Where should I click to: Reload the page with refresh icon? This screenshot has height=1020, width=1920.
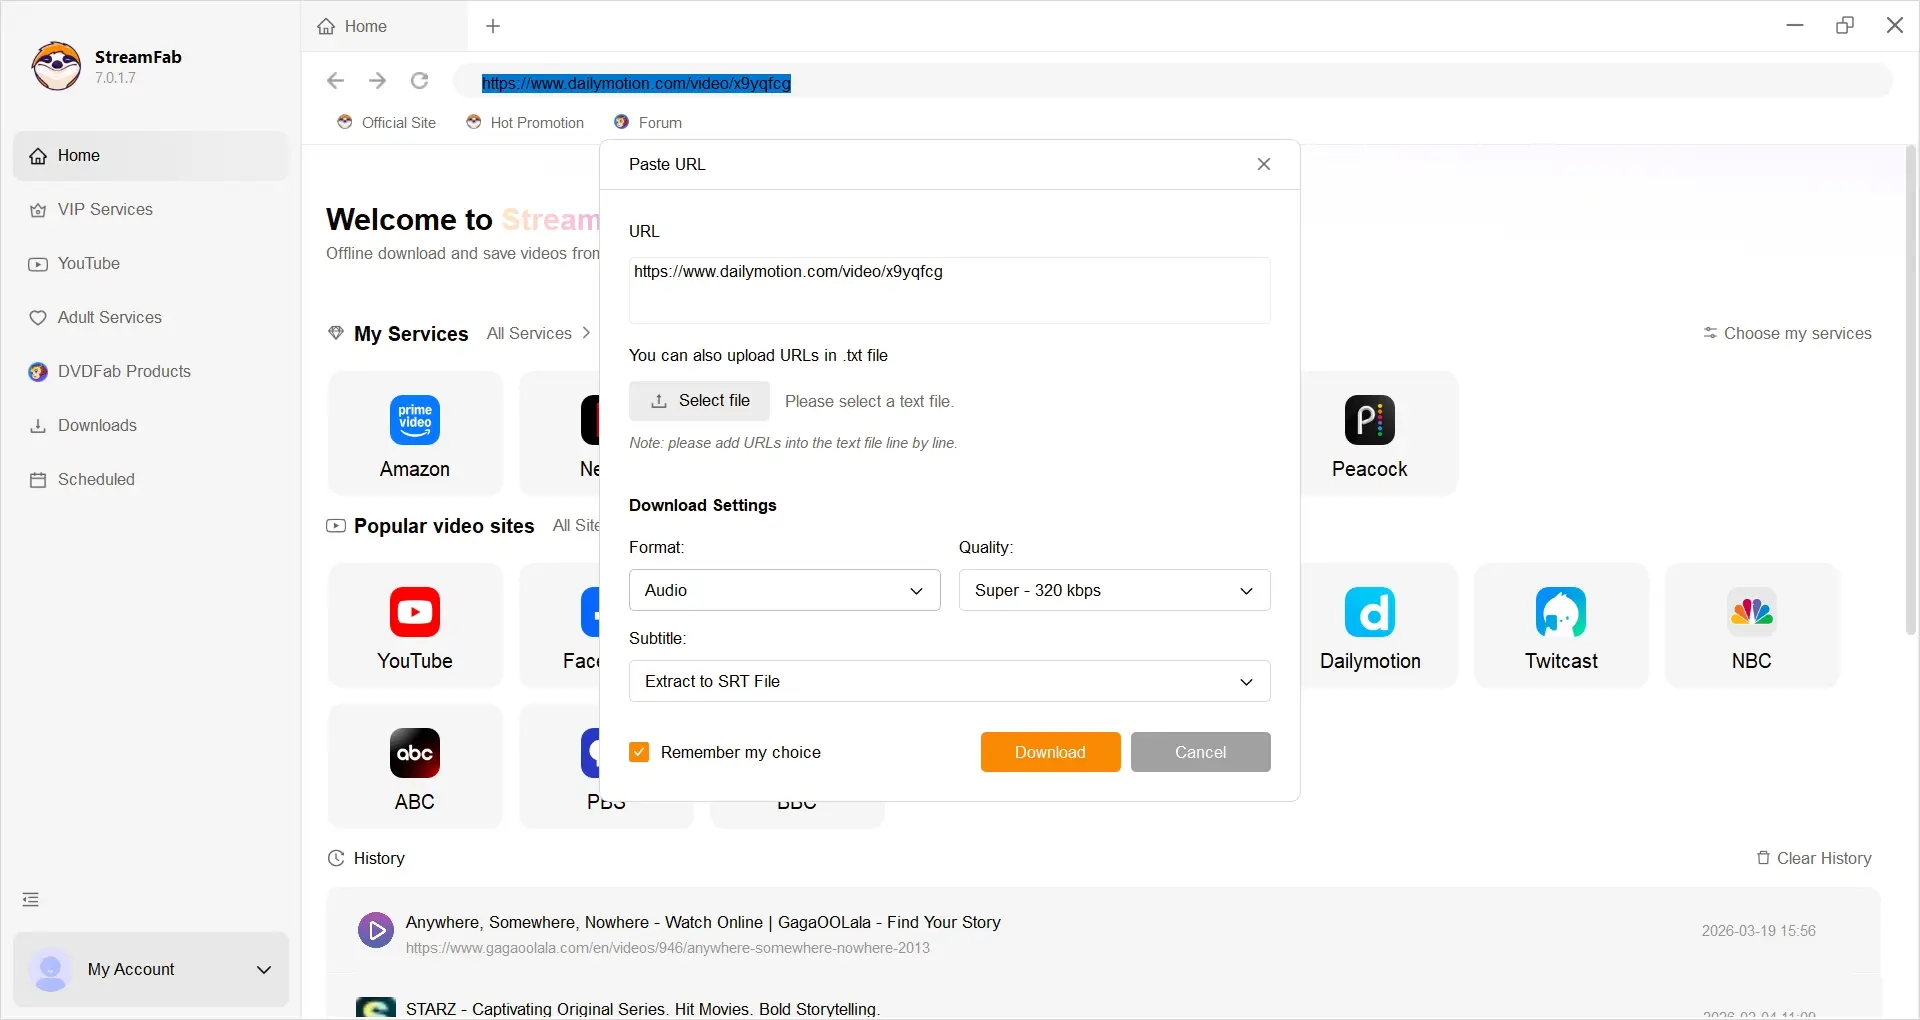(420, 81)
